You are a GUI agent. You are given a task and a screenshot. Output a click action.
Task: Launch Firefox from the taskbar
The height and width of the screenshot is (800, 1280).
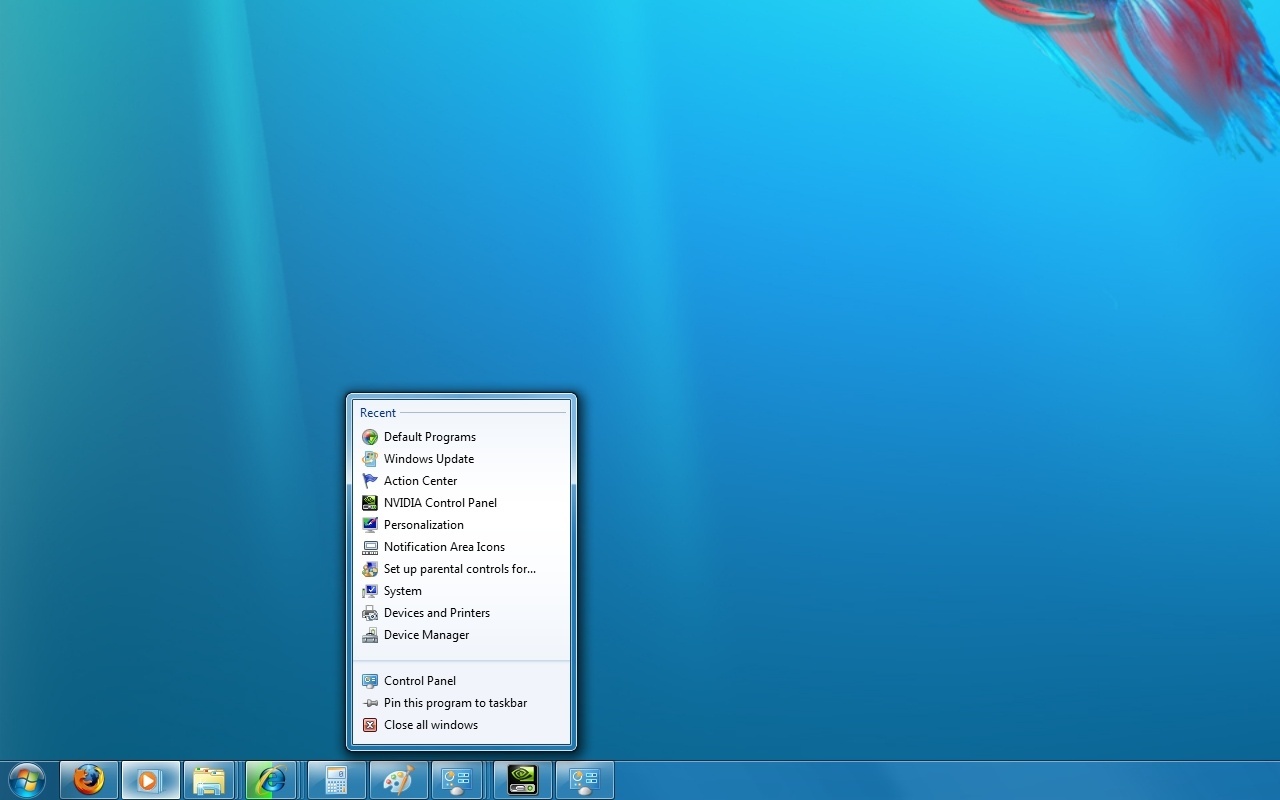(87, 779)
